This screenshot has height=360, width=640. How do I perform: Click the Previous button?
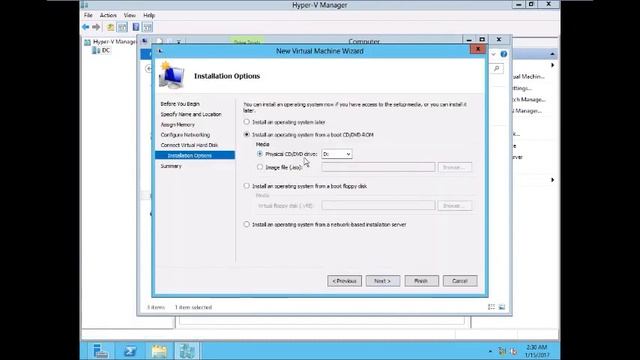coord(344,281)
